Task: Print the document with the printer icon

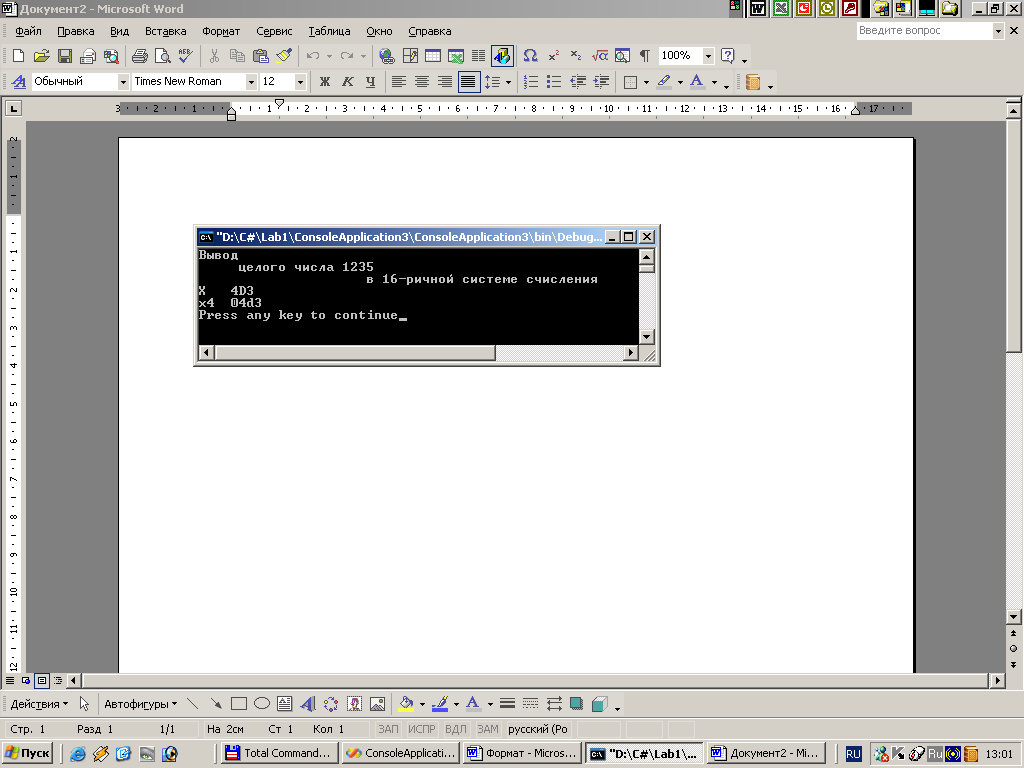Action: coord(139,56)
